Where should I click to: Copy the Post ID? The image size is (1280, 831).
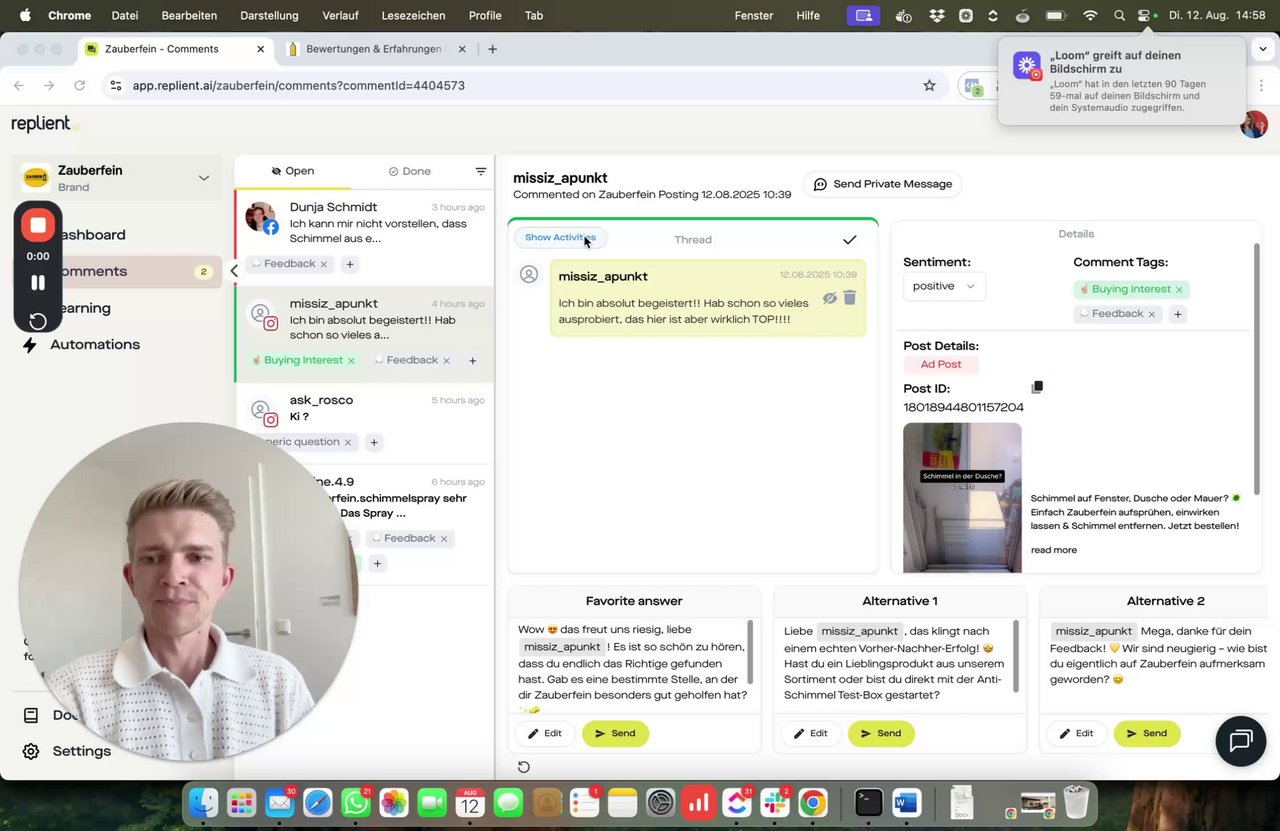tap(1037, 387)
